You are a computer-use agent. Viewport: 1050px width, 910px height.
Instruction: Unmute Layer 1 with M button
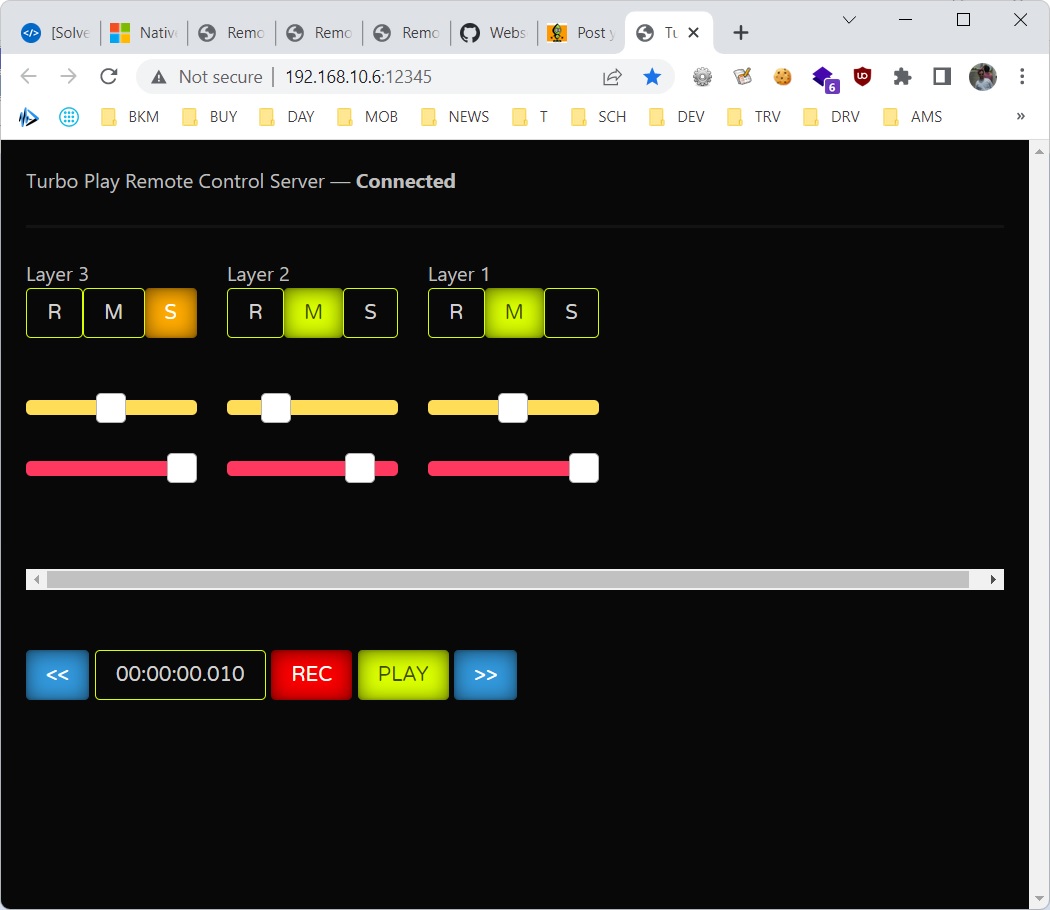pyautogui.click(x=514, y=313)
